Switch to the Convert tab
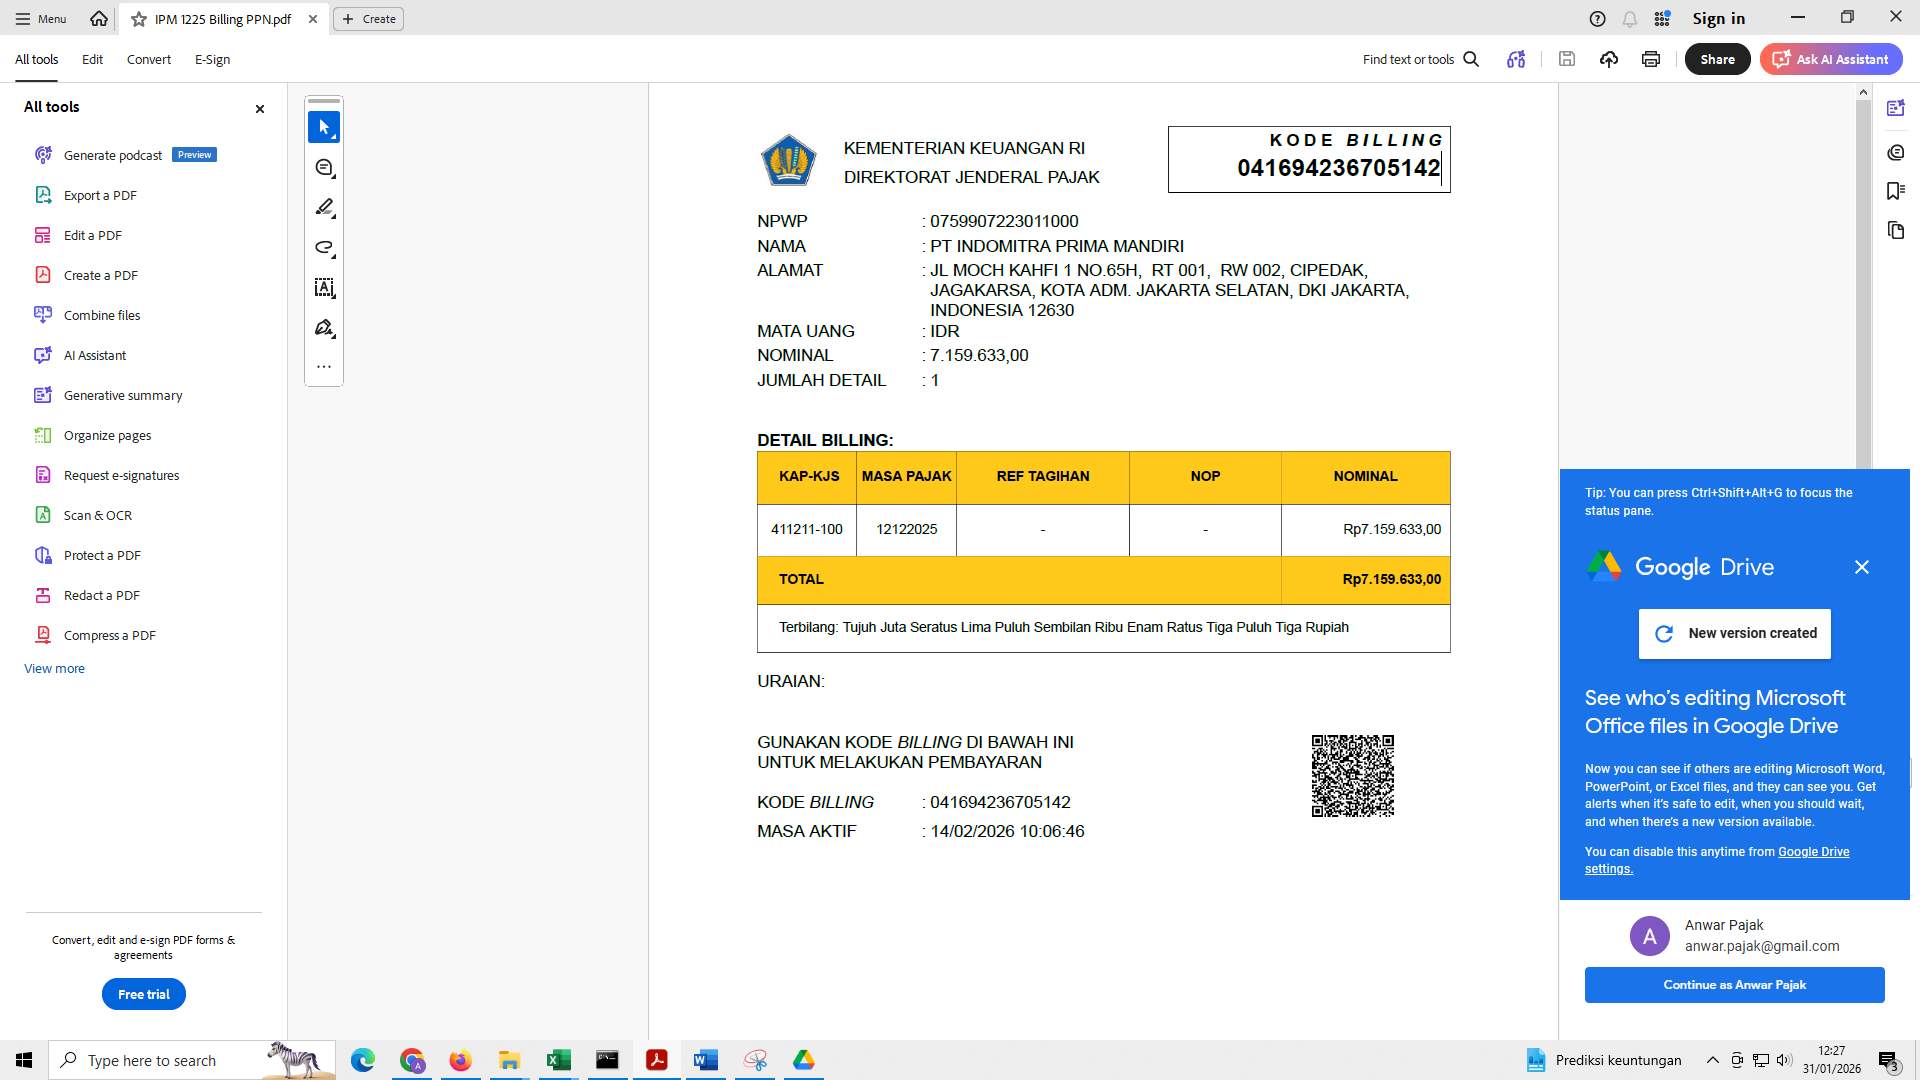Image resolution: width=1920 pixels, height=1080 pixels. coord(148,59)
